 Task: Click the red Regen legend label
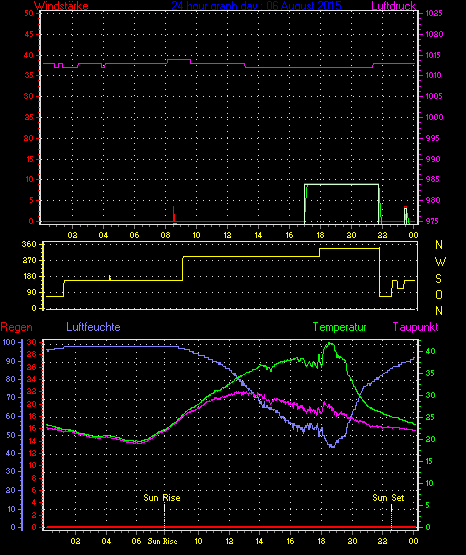(16, 327)
